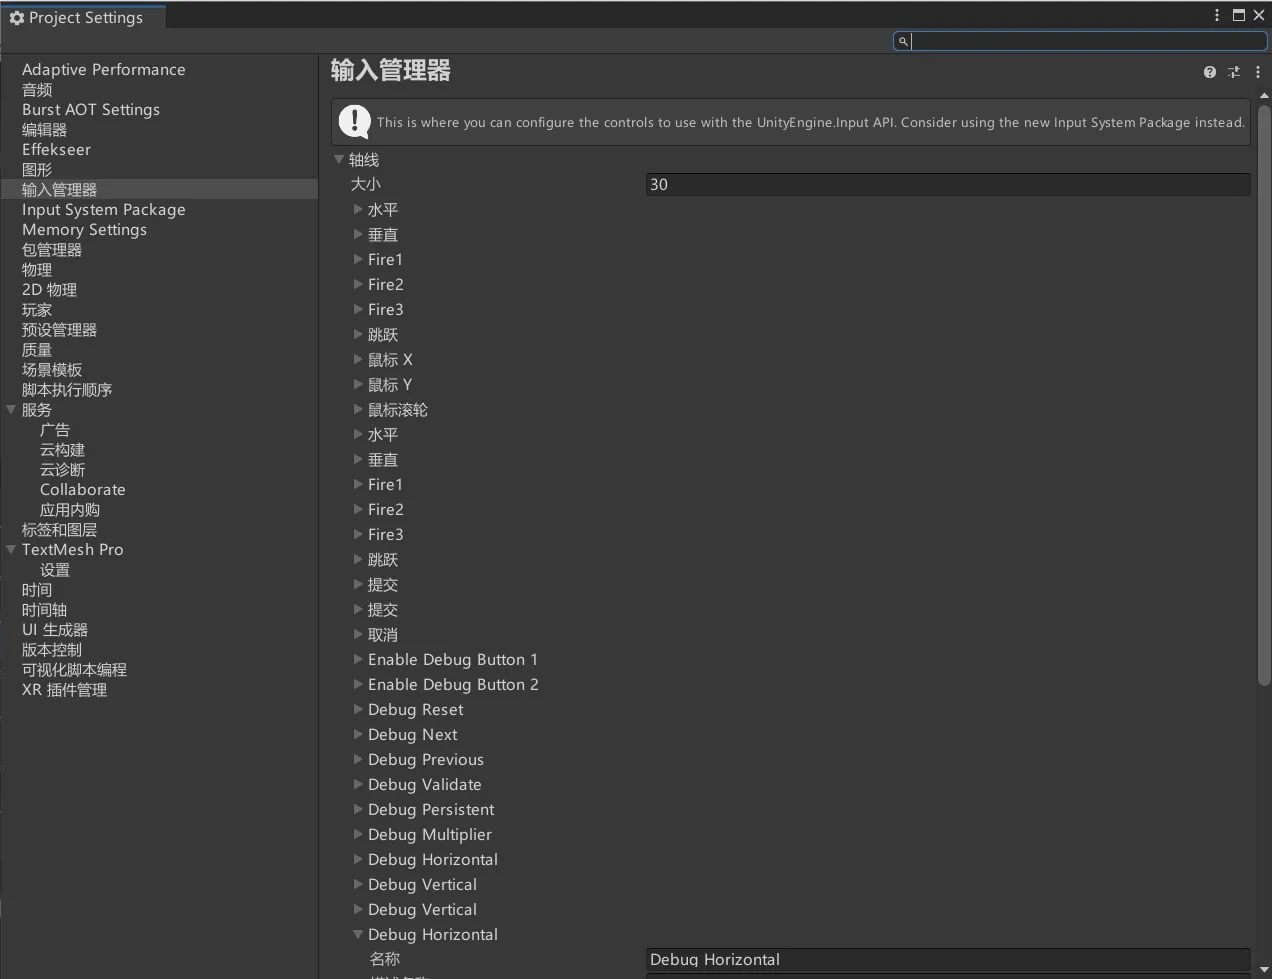Maximize the Project Settings window
Image resolution: width=1272 pixels, height=979 pixels.
(x=1238, y=15)
